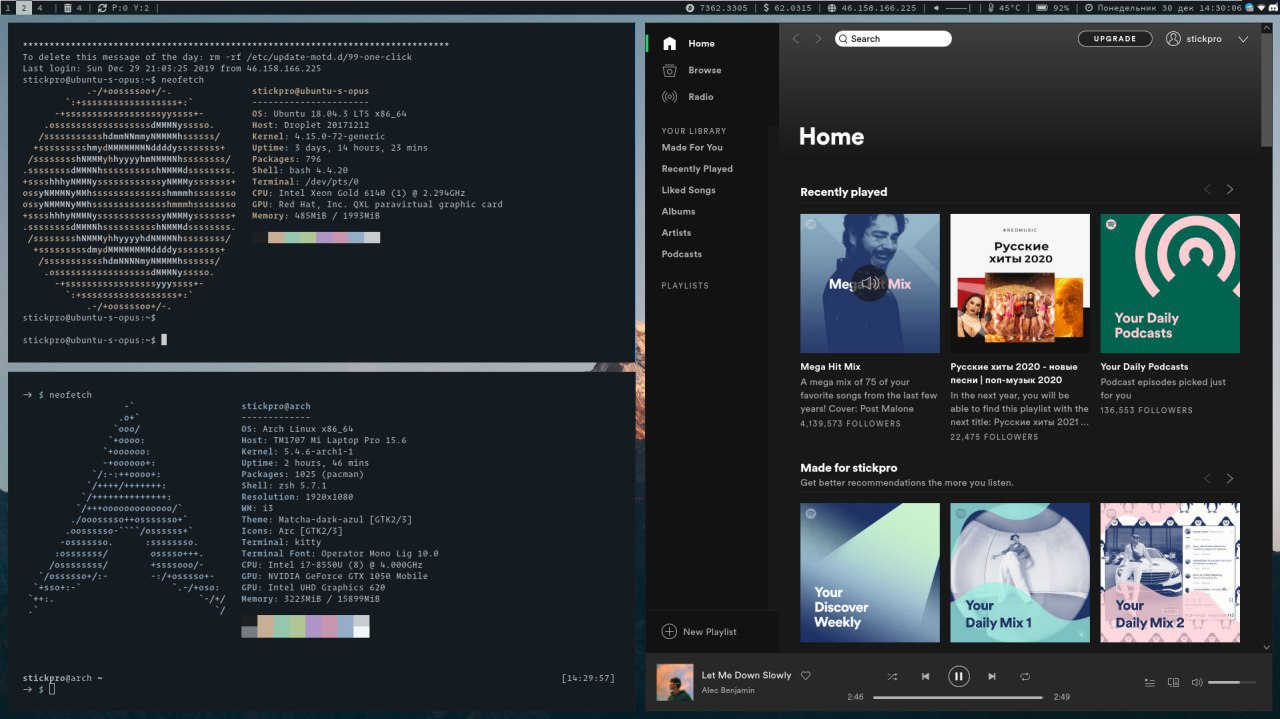Click the stickpro user avatar icon

1173,39
